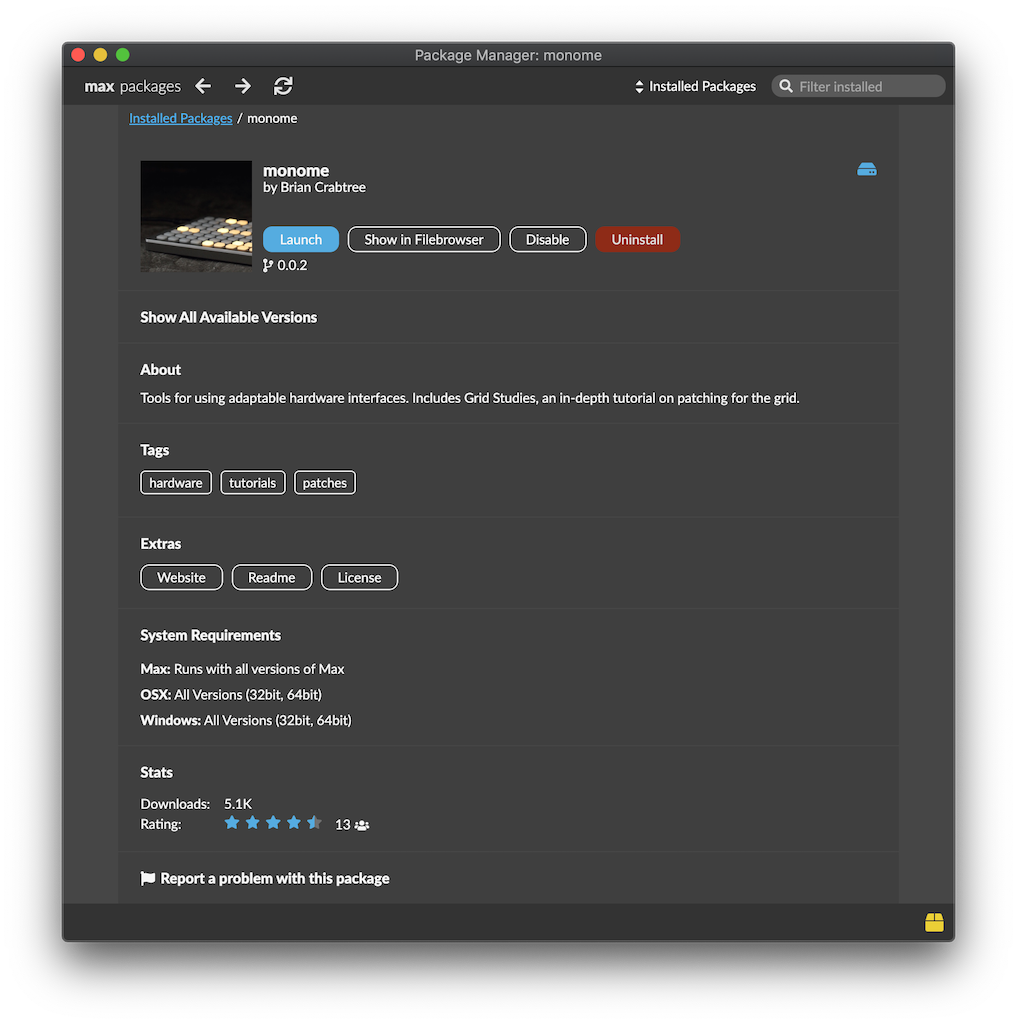Disable the monome package
This screenshot has height=1024, width=1017.
[x=547, y=240]
